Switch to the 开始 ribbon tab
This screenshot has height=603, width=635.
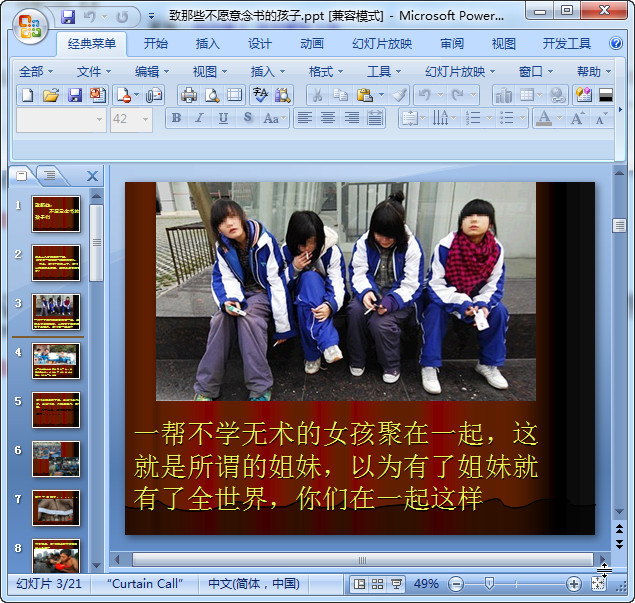click(x=156, y=43)
